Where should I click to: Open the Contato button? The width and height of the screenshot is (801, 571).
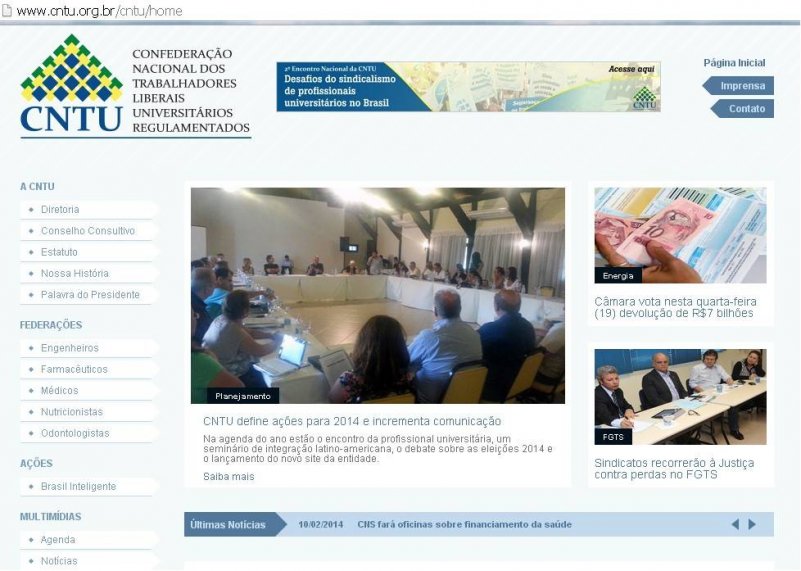745,108
